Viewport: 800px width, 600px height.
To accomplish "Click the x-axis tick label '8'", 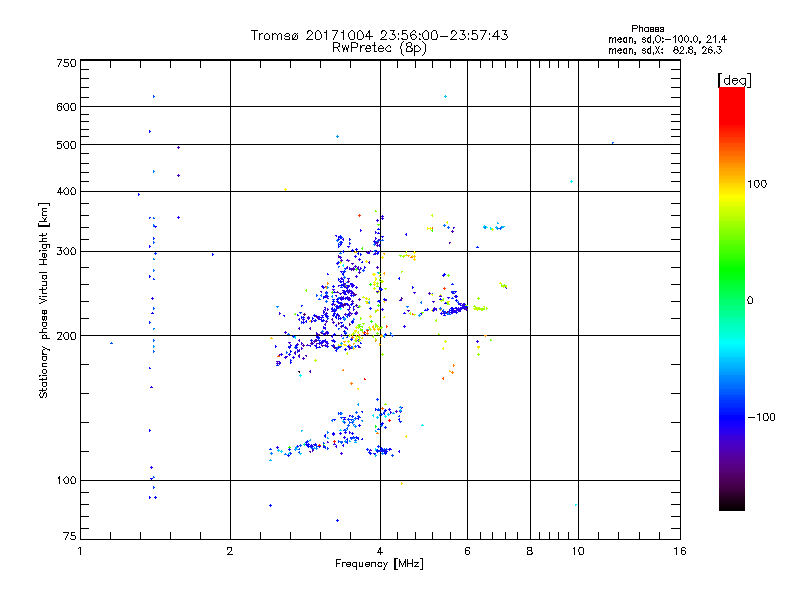I will click(x=530, y=551).
